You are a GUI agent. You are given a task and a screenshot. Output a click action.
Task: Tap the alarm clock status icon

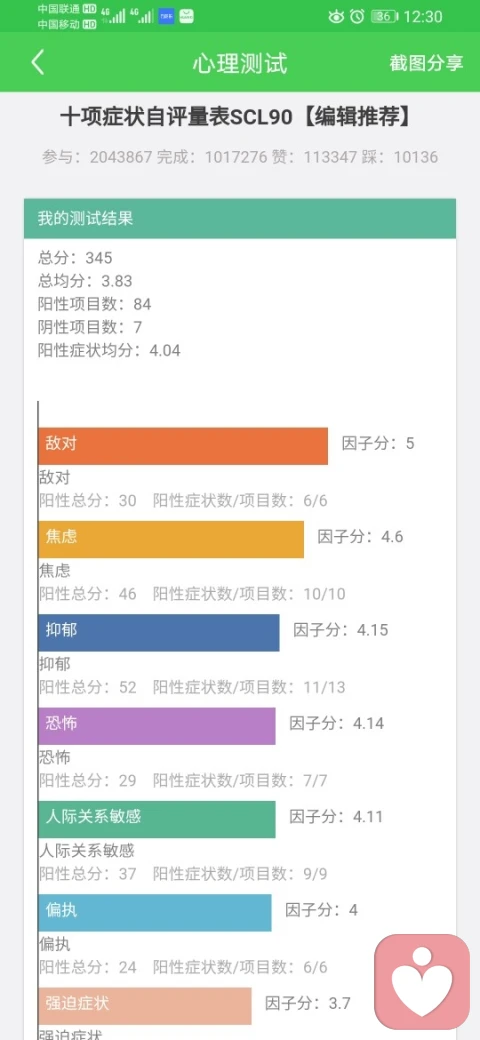357,17
